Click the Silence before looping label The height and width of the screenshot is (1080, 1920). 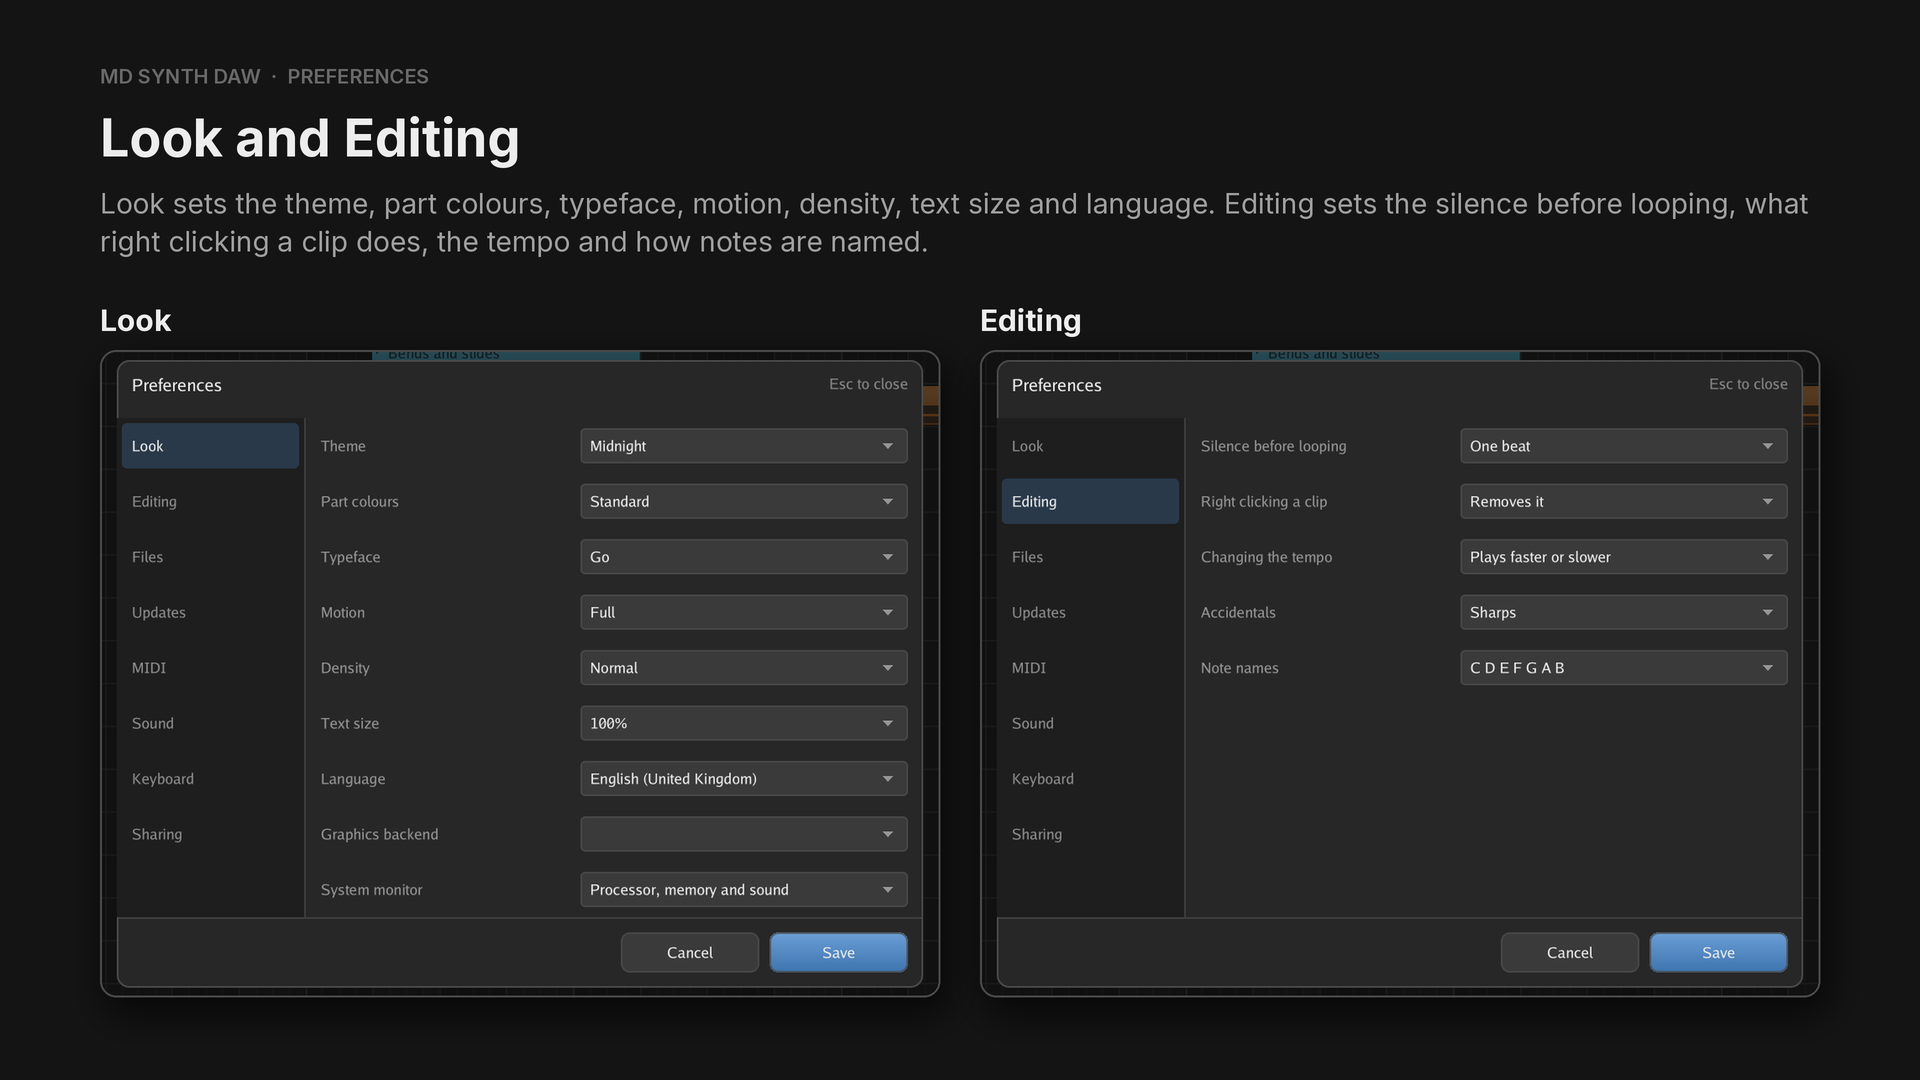(1274, 446)
